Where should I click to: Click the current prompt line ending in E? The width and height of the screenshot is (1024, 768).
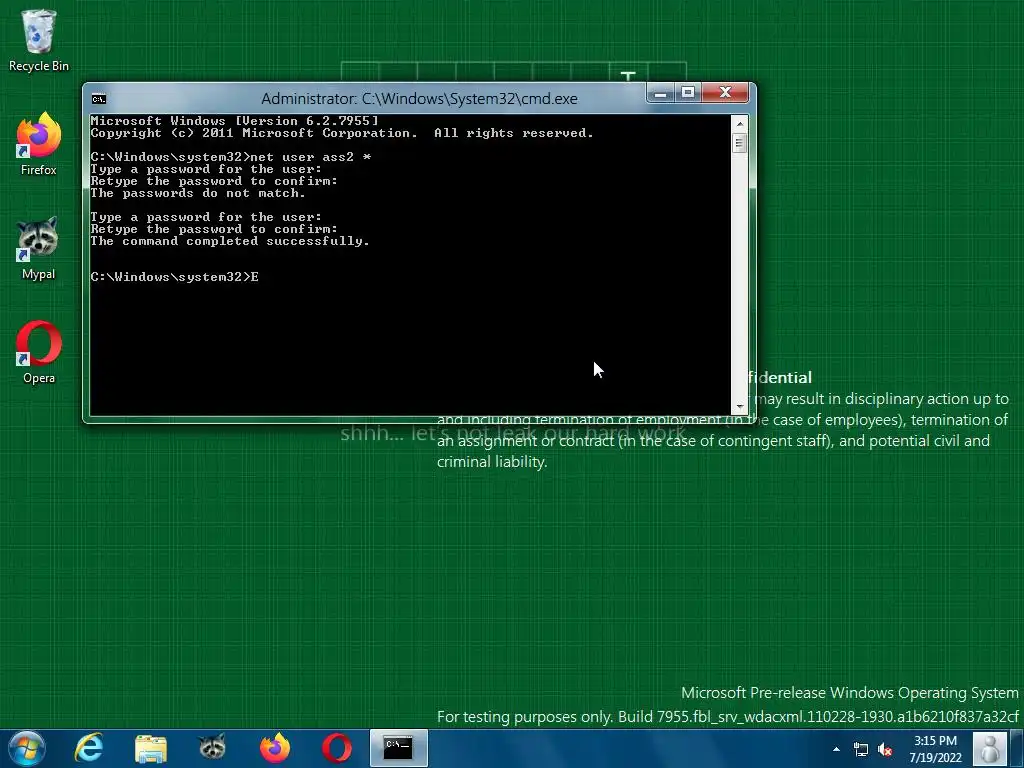coord(174,277)
